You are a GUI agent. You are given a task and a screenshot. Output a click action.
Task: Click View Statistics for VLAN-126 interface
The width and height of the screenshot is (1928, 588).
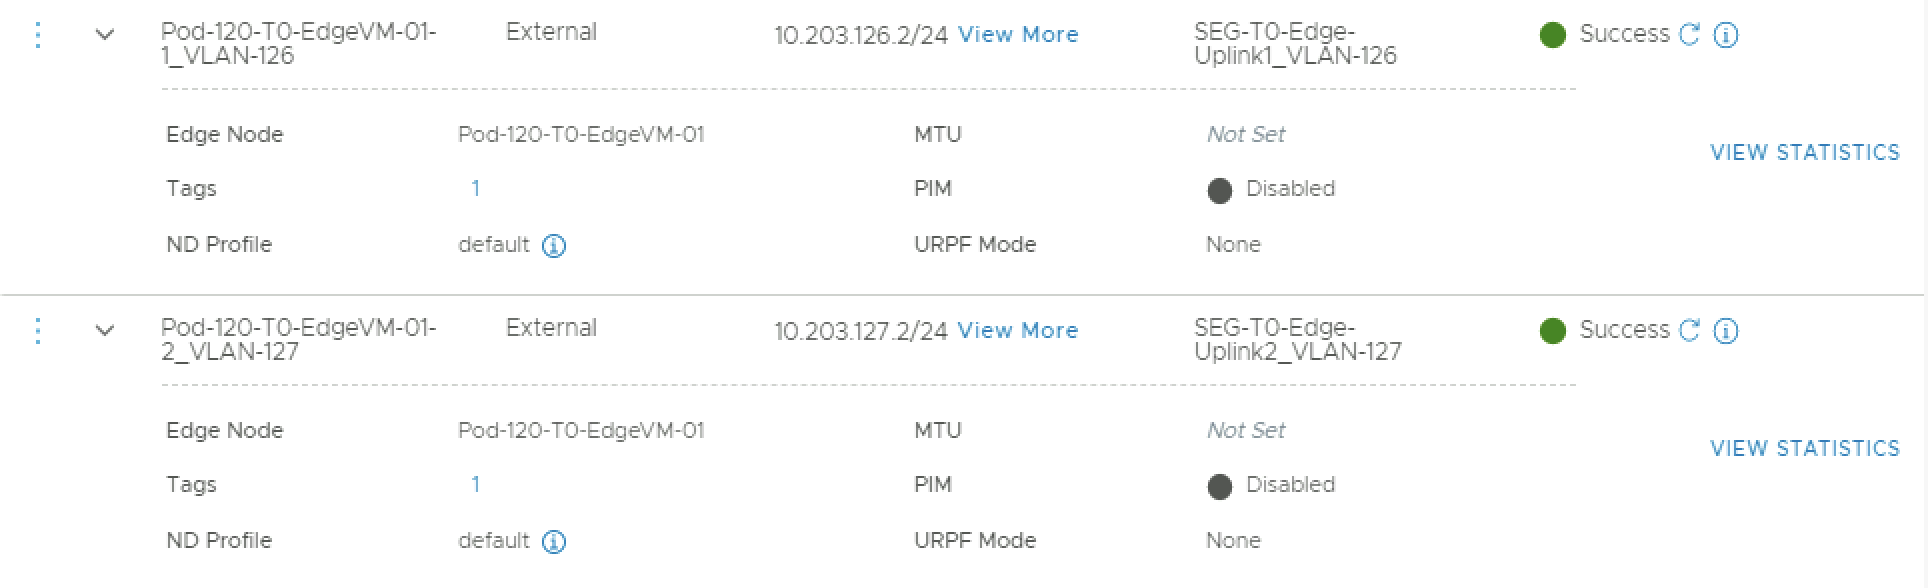point(1804,153)
